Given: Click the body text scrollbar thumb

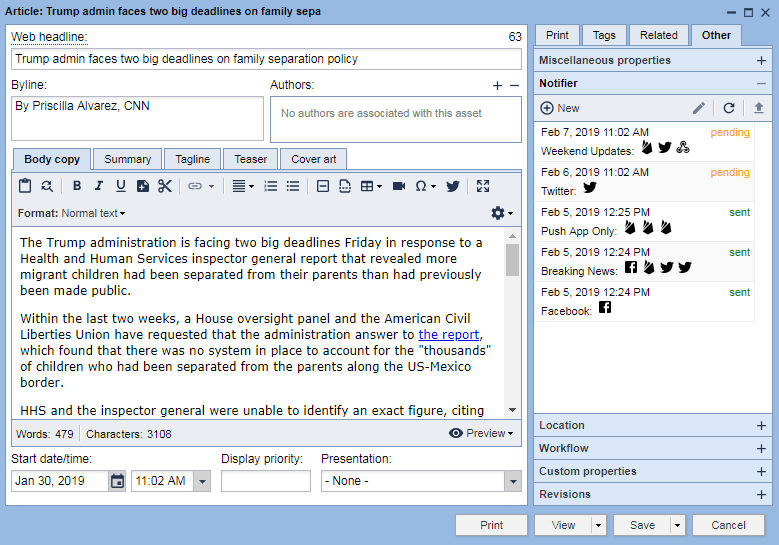Looking at the screenshot, I should 512,260.
